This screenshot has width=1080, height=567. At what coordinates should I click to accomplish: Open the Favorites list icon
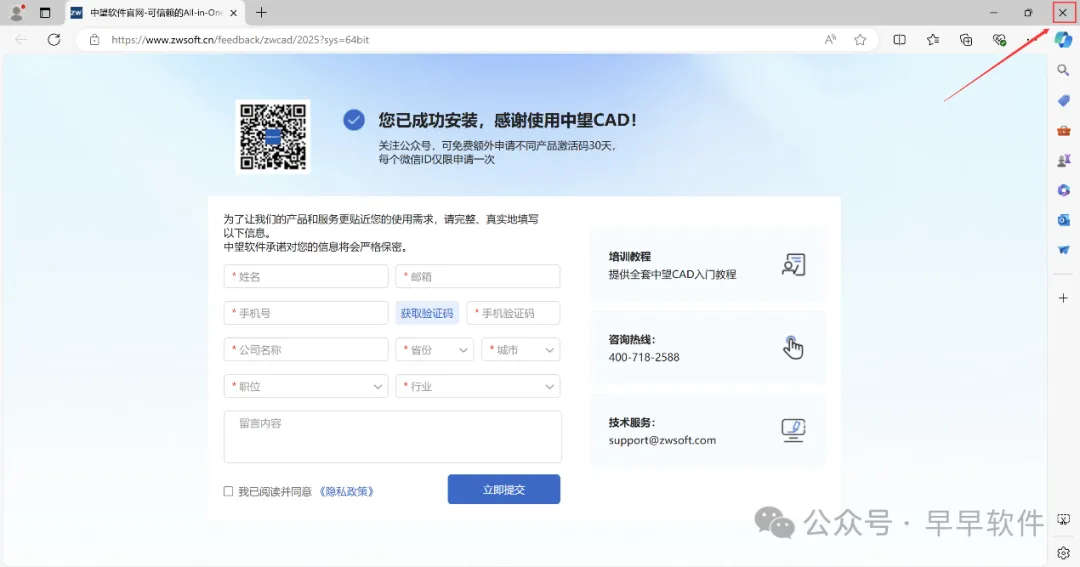point(933,40)
